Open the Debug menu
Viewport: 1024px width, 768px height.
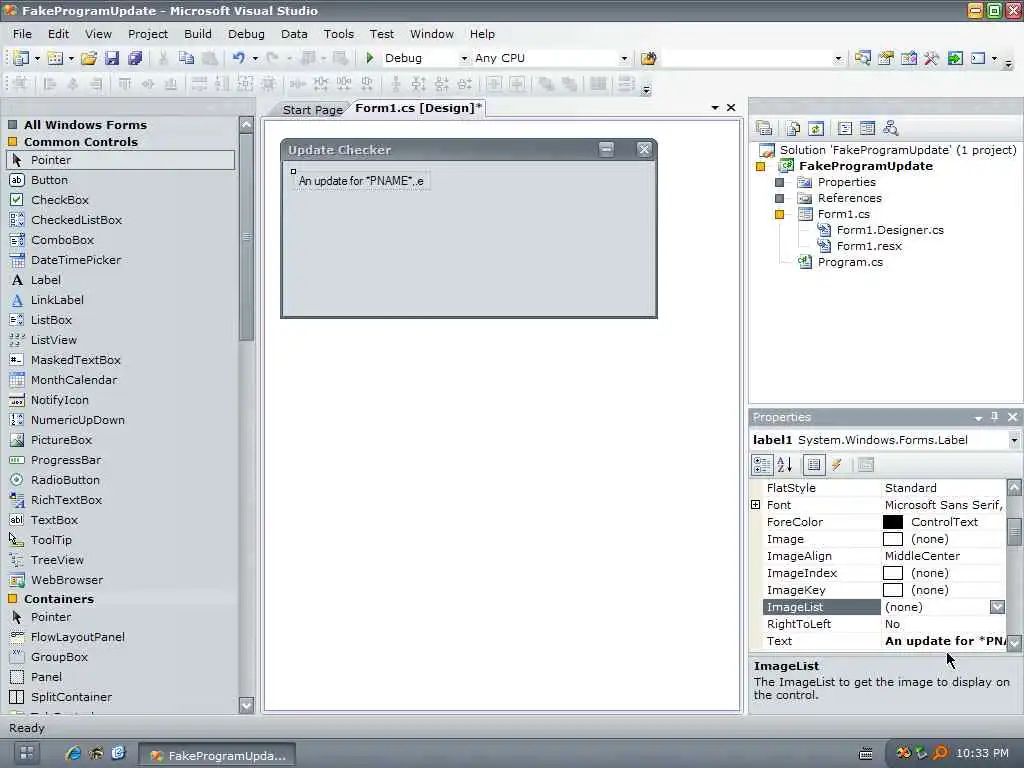[x=246, y=34]
